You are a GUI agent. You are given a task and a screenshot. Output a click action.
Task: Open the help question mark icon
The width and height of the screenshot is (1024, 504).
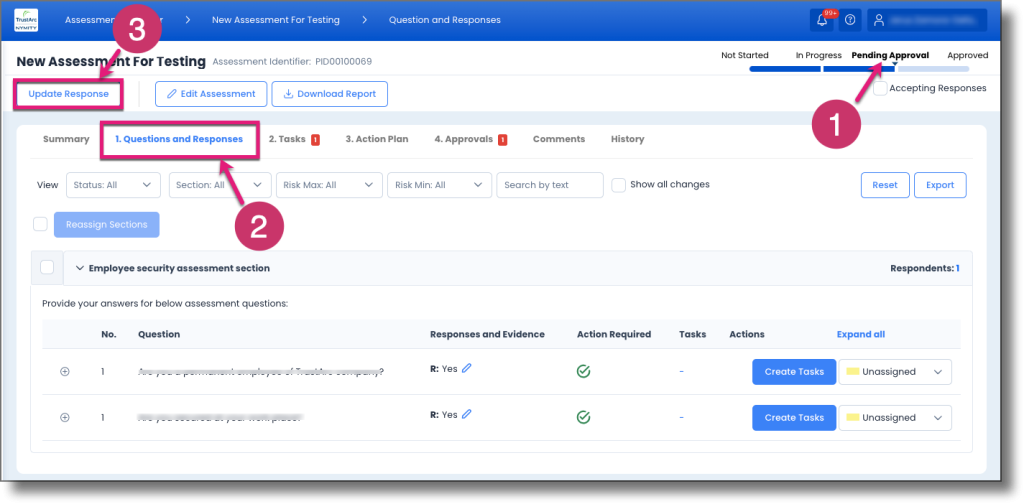(x=850, y=20)
